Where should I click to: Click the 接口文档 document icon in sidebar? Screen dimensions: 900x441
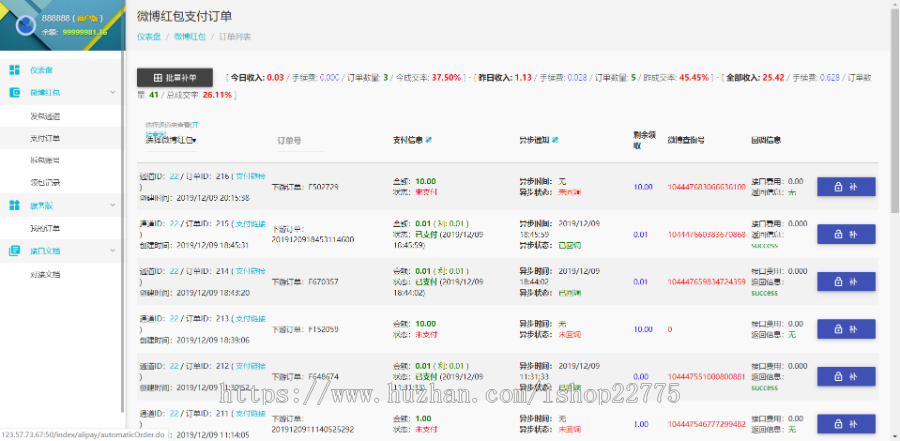[x=14, y=250]
